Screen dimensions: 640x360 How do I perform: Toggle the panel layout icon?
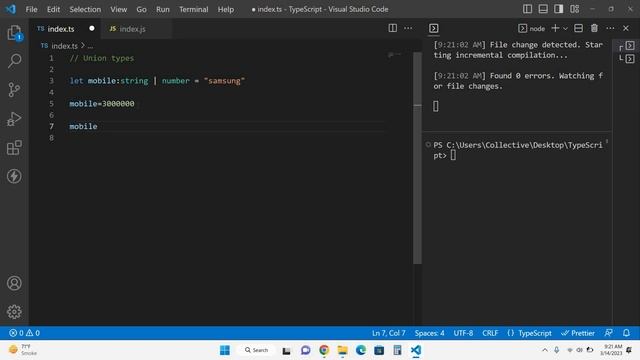pos(543,9)
